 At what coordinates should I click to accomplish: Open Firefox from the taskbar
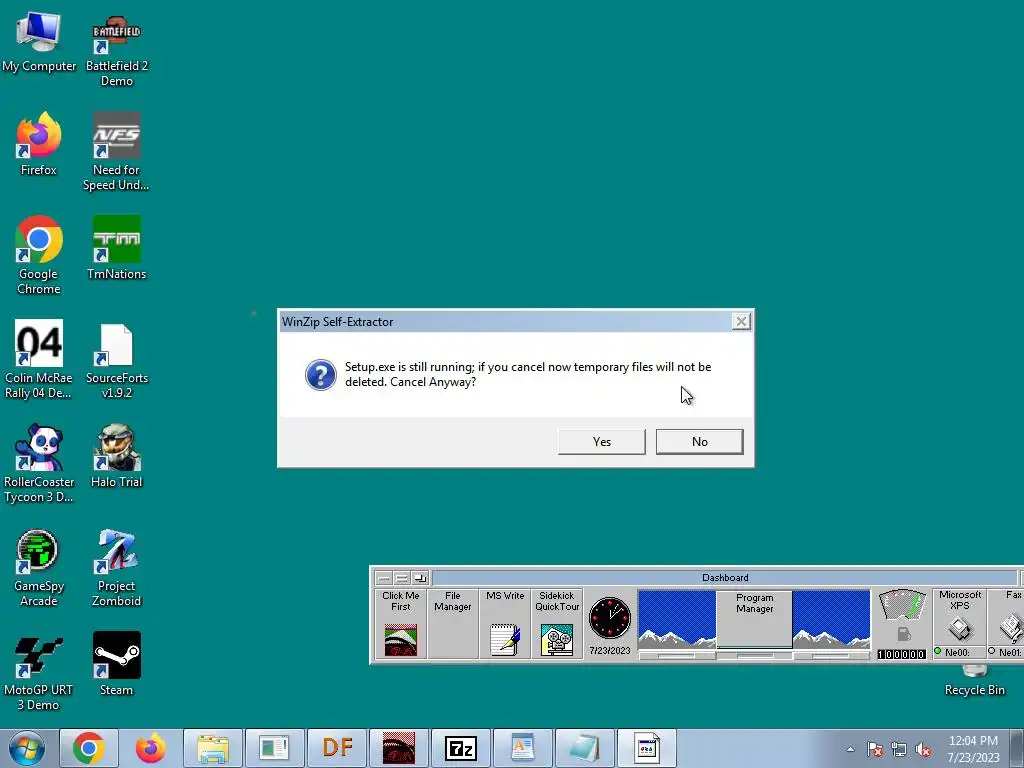coord(150,748)
